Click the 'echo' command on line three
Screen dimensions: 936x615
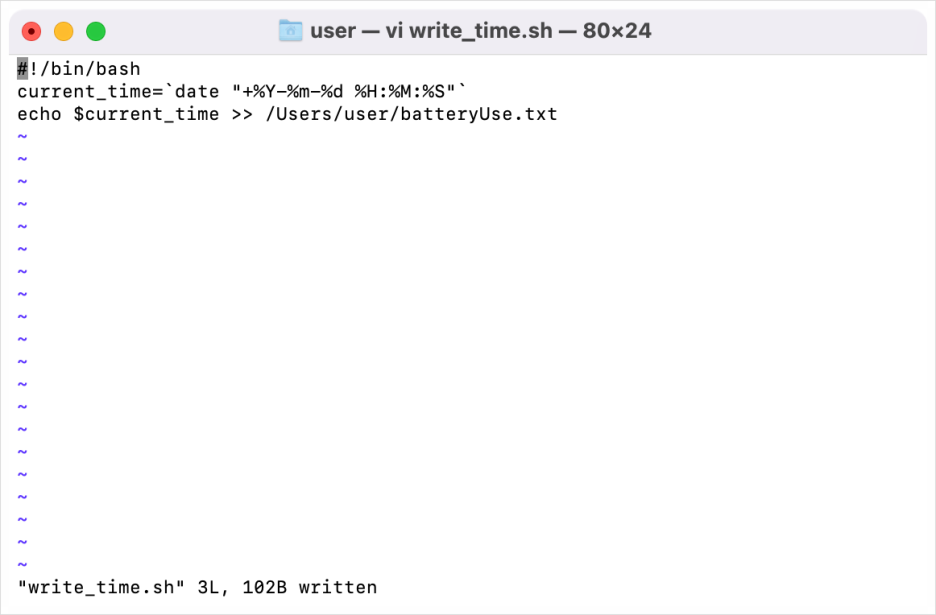[x=39, y=114]
